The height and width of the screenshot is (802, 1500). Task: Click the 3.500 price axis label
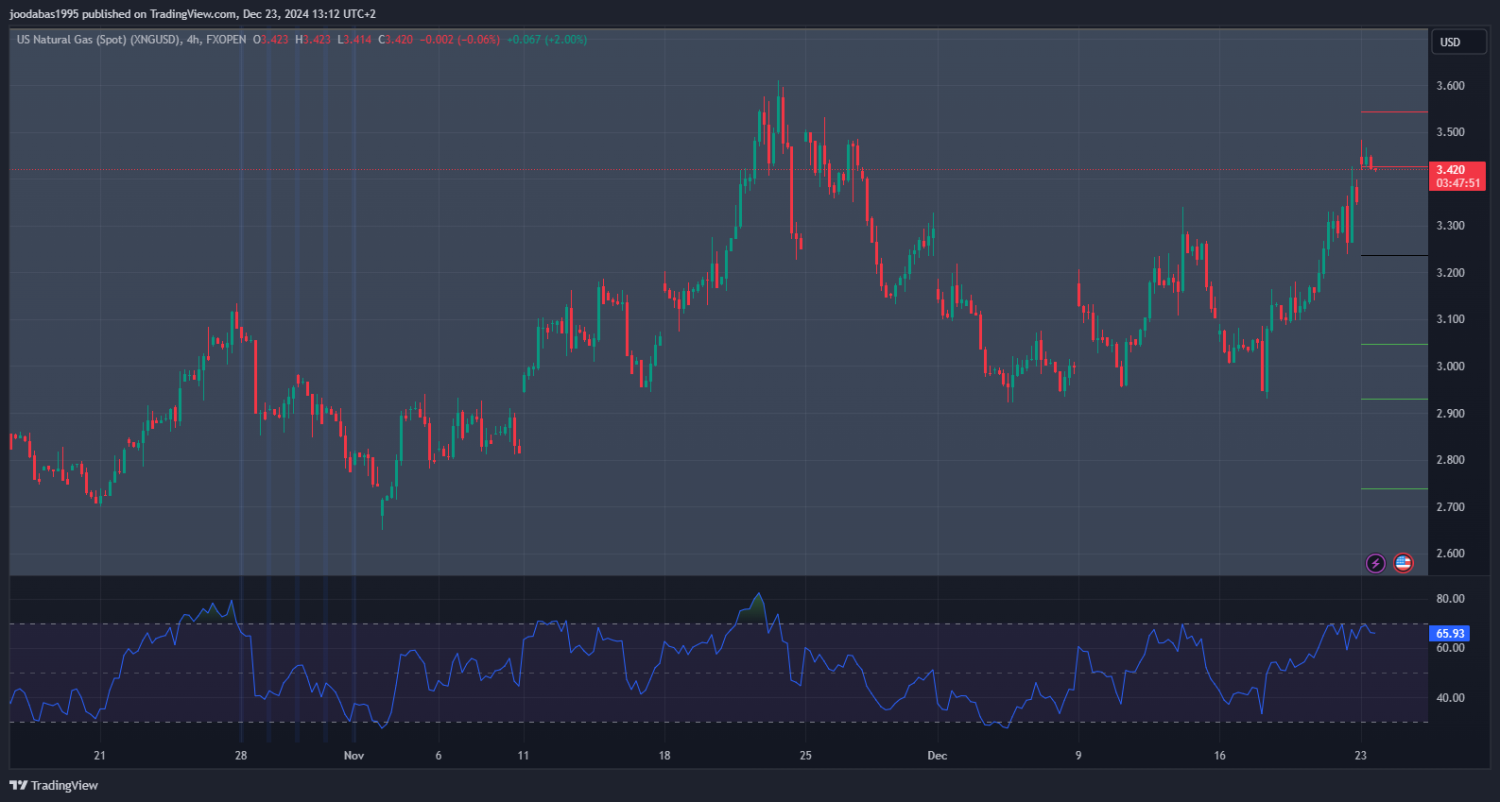point(1450,133)
